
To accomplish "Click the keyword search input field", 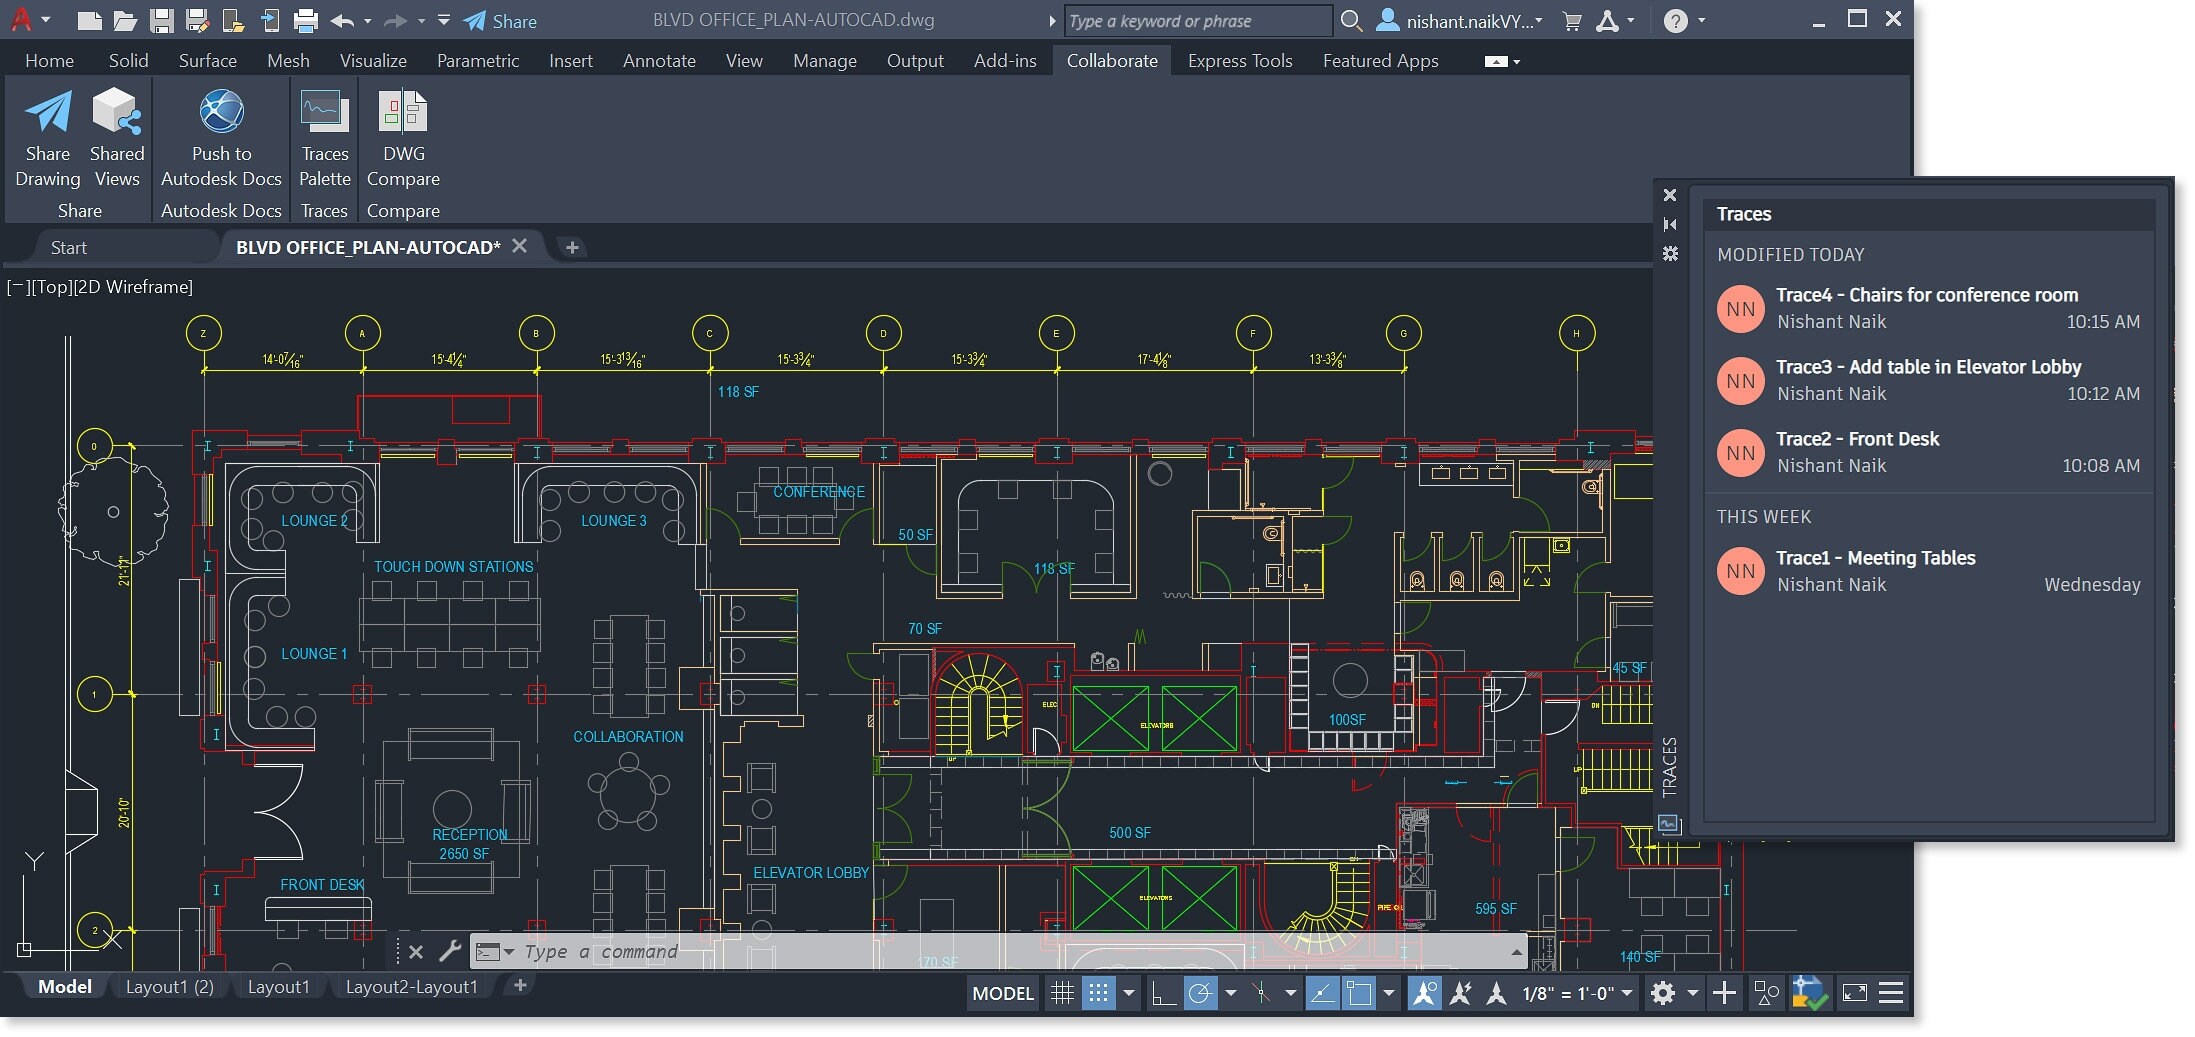I will point(1198,20).
